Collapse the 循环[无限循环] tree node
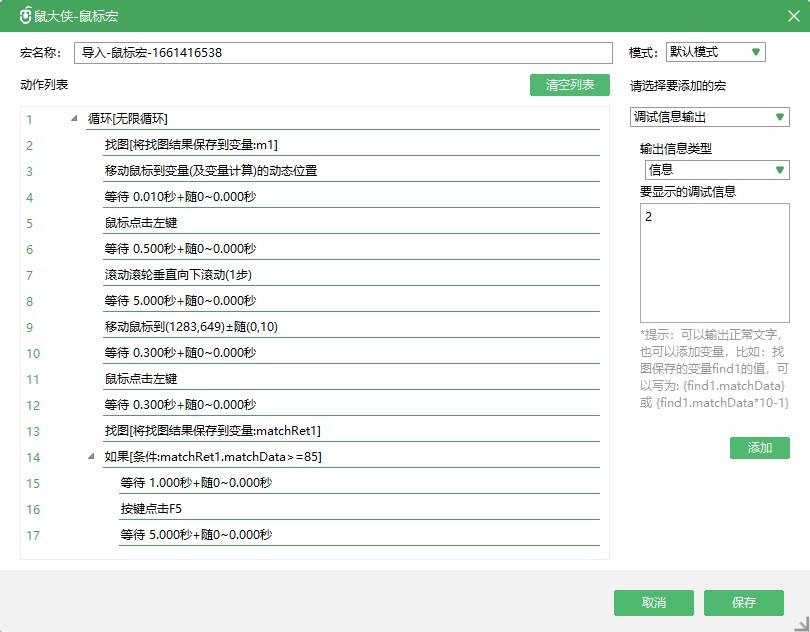Image resolution: width=810 pixels, height=632 pixels. (x=75, y=119)
